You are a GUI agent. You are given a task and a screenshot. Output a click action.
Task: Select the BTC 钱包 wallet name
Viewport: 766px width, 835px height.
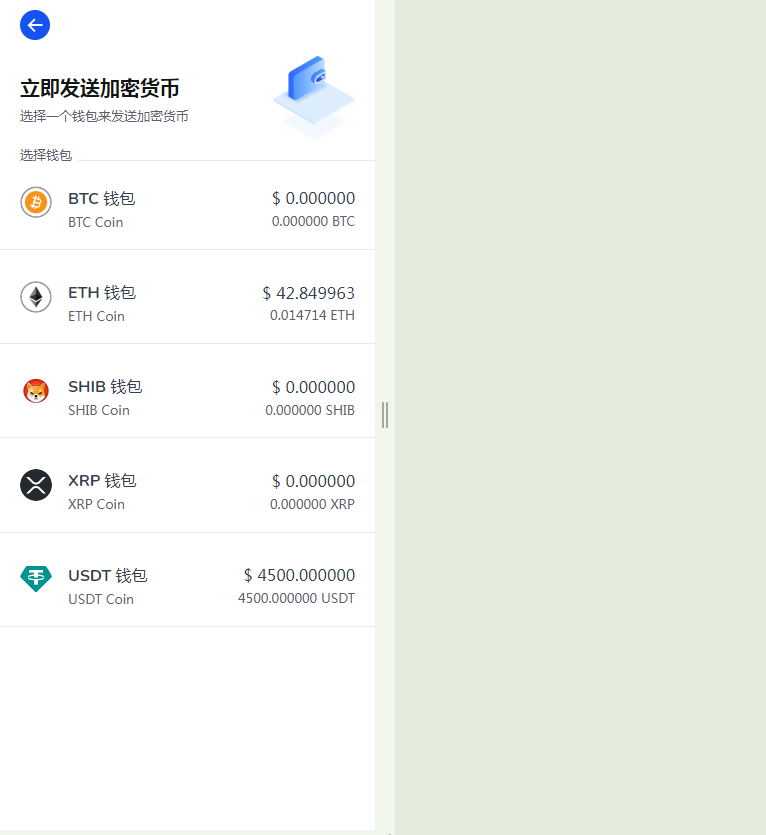click(x=102, y=199)
